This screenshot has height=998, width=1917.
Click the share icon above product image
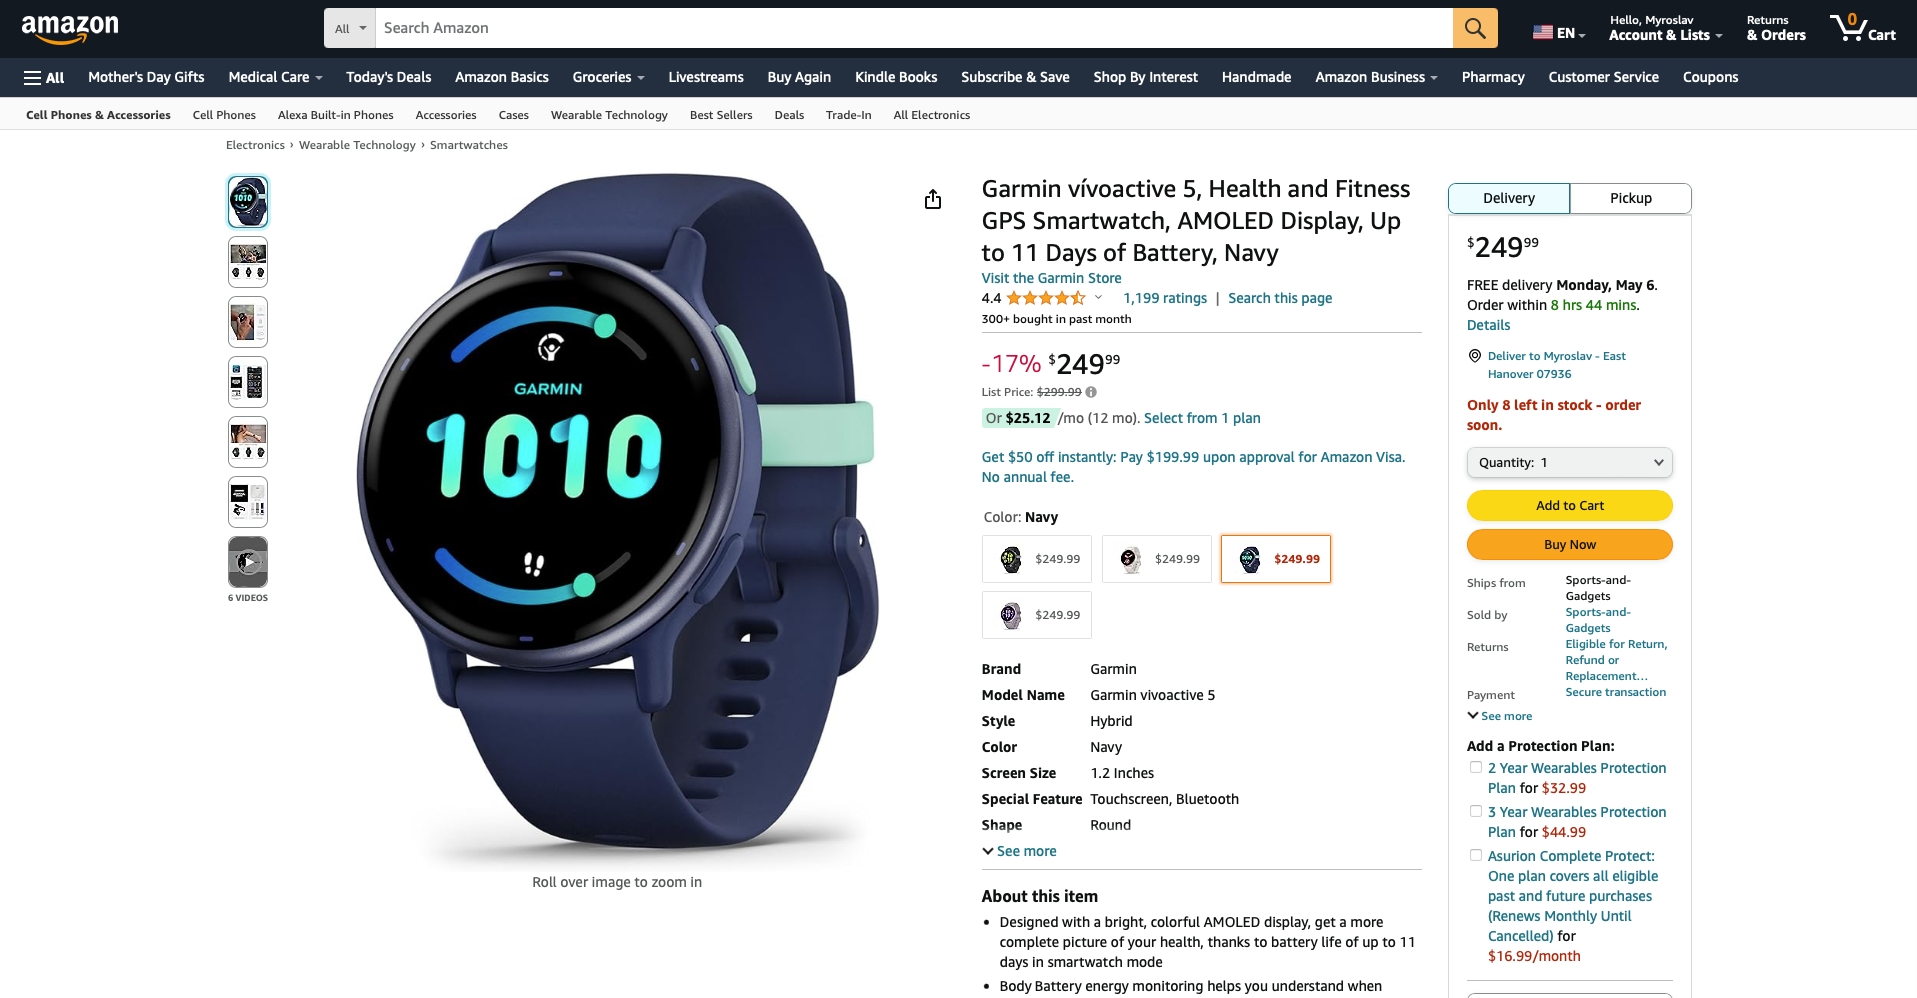[933, 200]
